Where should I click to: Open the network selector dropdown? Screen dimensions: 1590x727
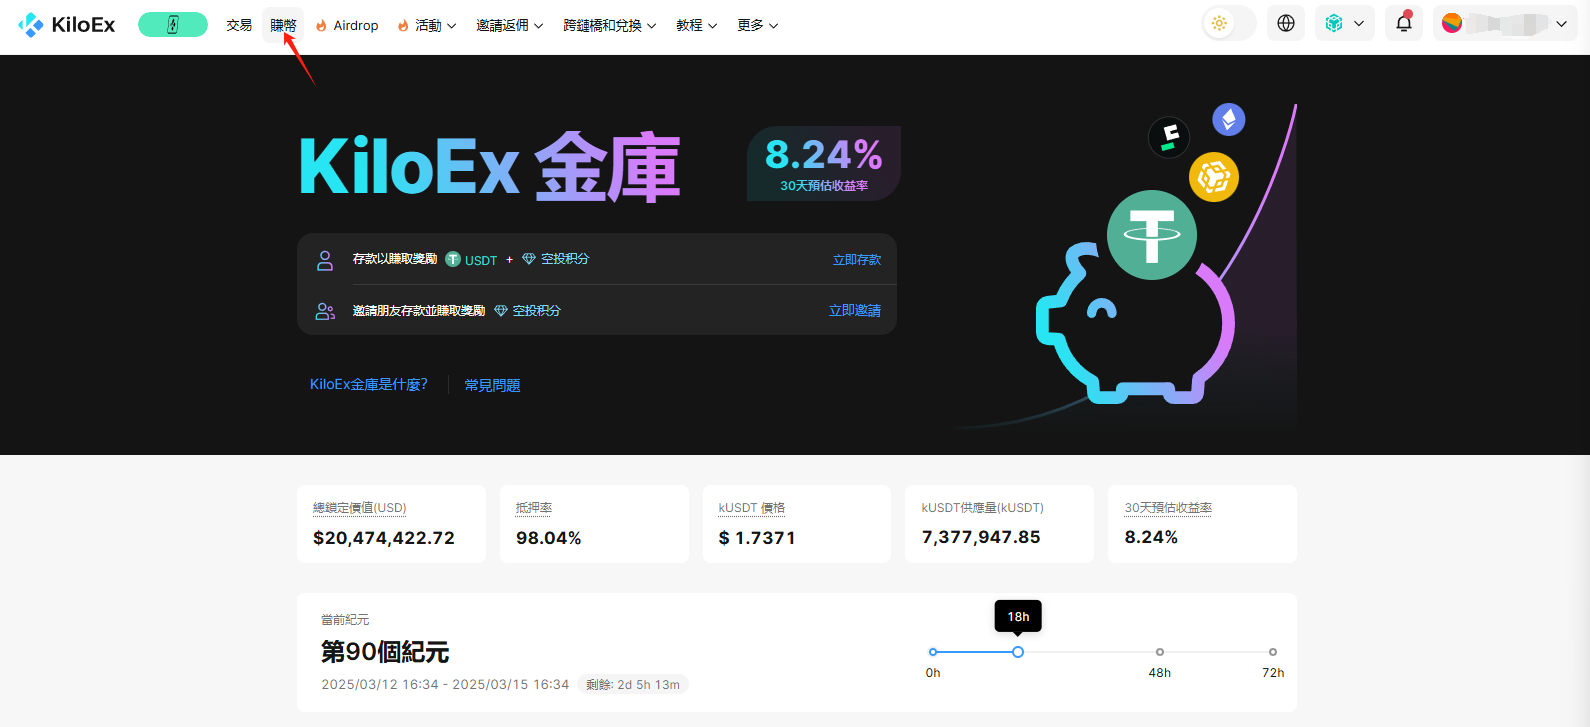pos(1344,23)
